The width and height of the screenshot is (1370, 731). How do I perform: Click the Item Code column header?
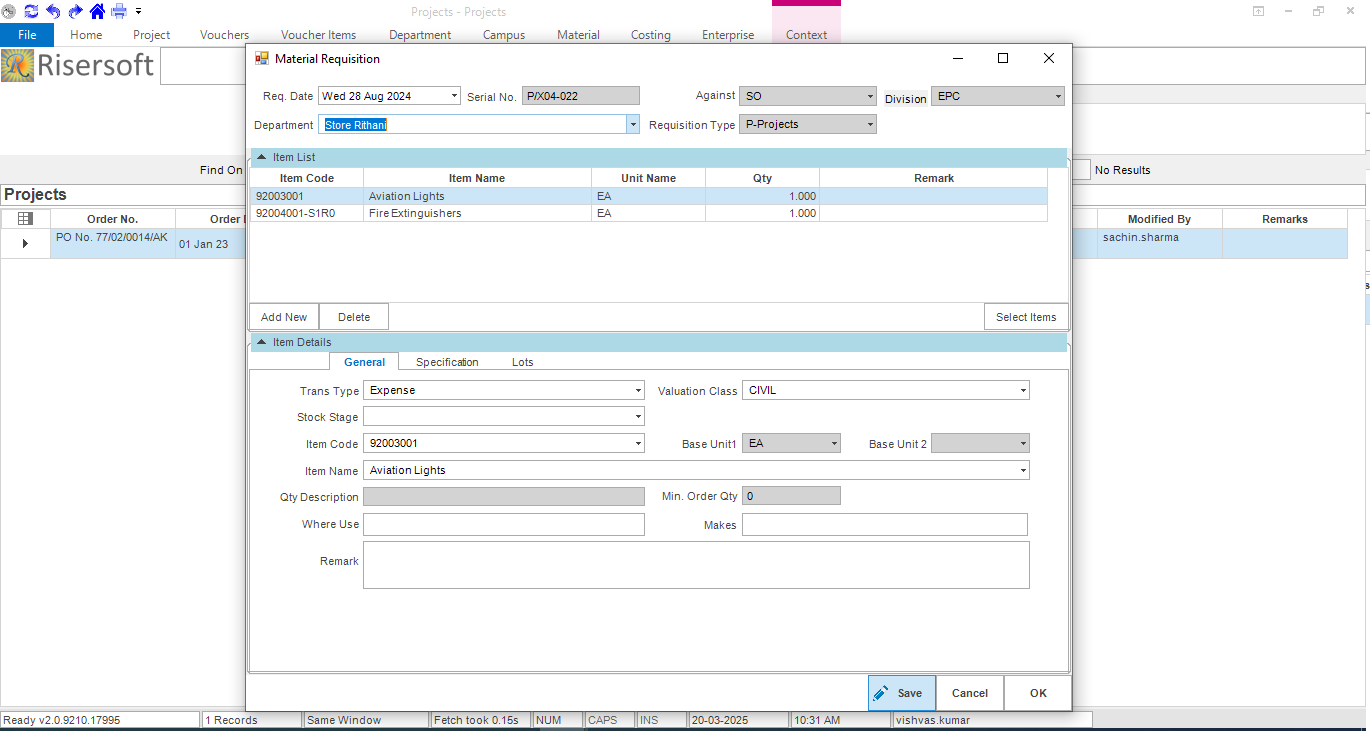306,178
